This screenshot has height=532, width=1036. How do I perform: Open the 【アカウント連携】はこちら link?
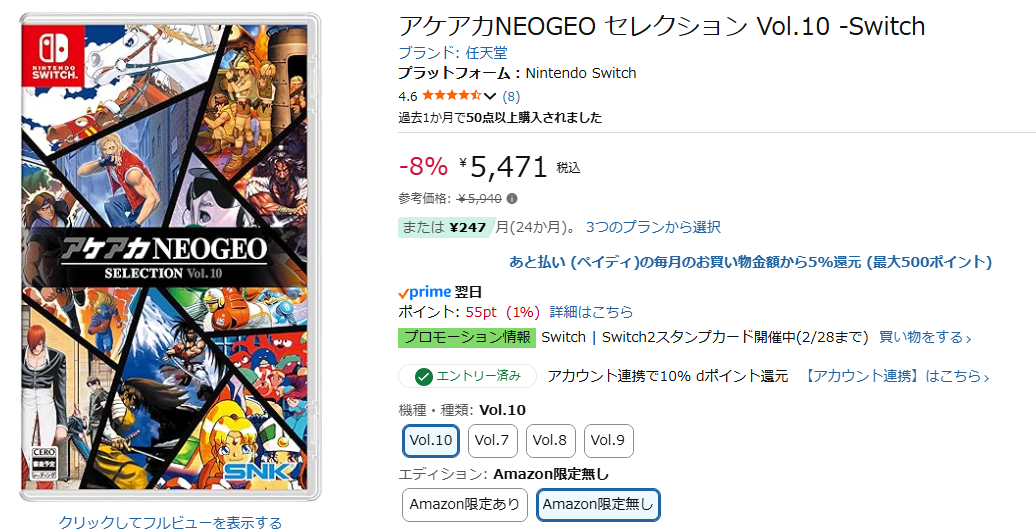click(x=897, y=376)
